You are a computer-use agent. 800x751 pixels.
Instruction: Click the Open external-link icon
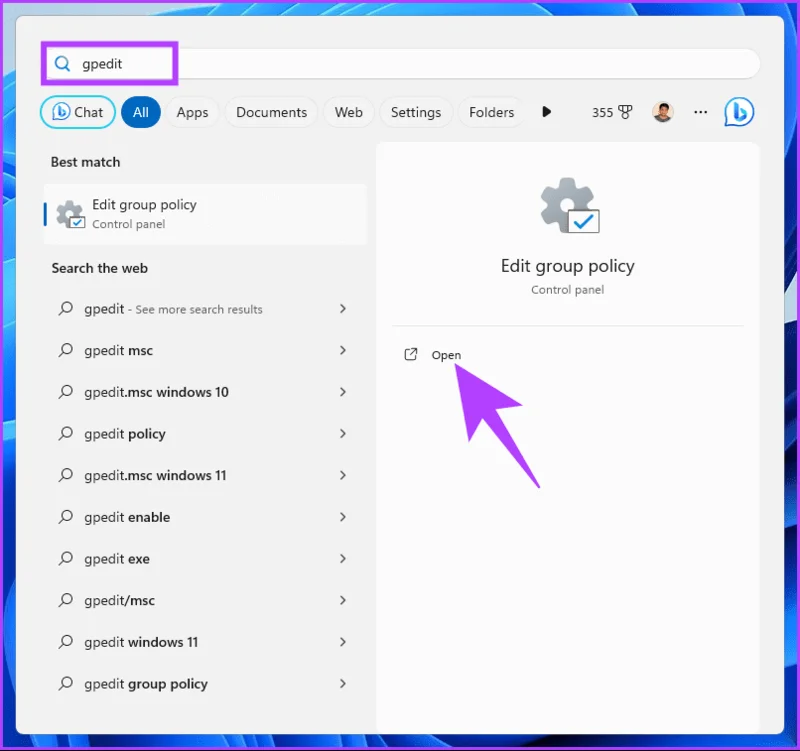click(x=411, y=354)
